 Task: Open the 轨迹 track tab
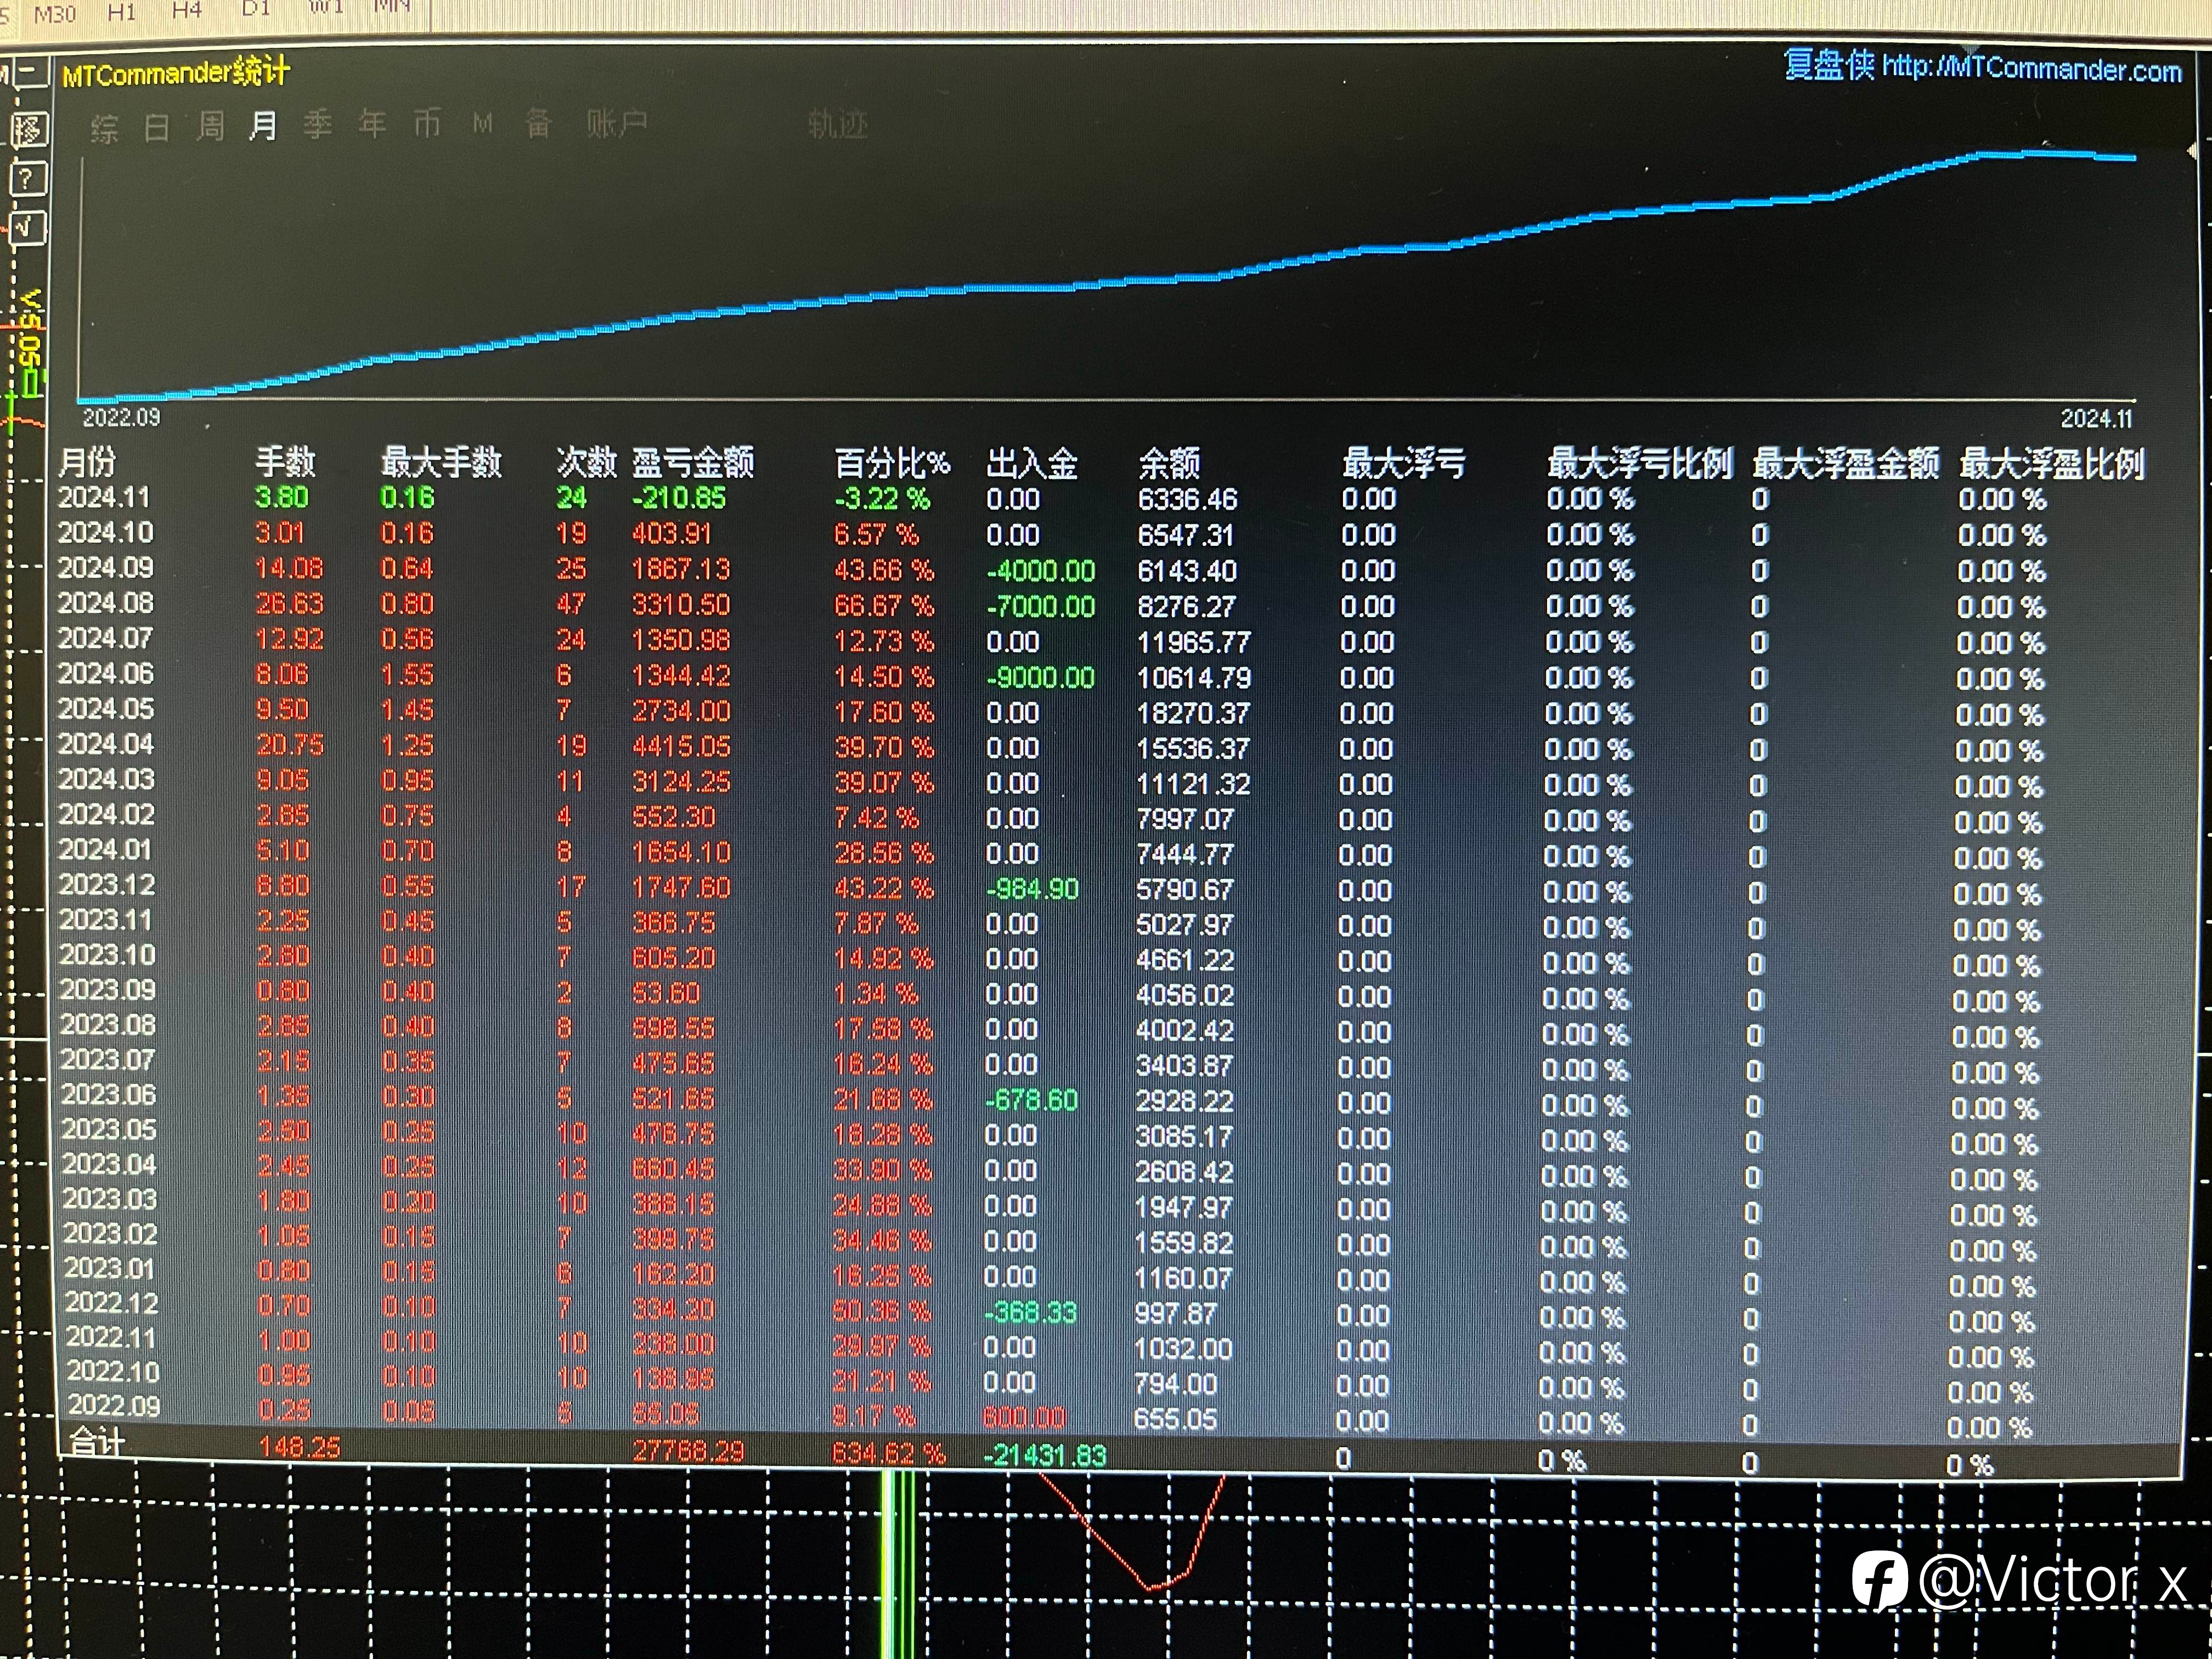point(838,125)
